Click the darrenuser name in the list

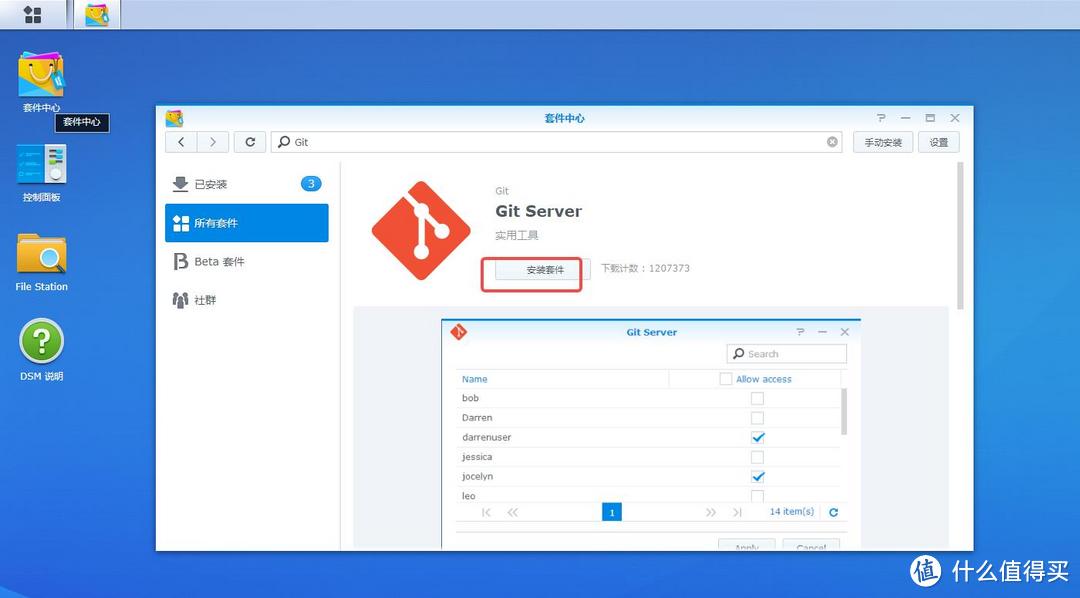coord(486,437)
